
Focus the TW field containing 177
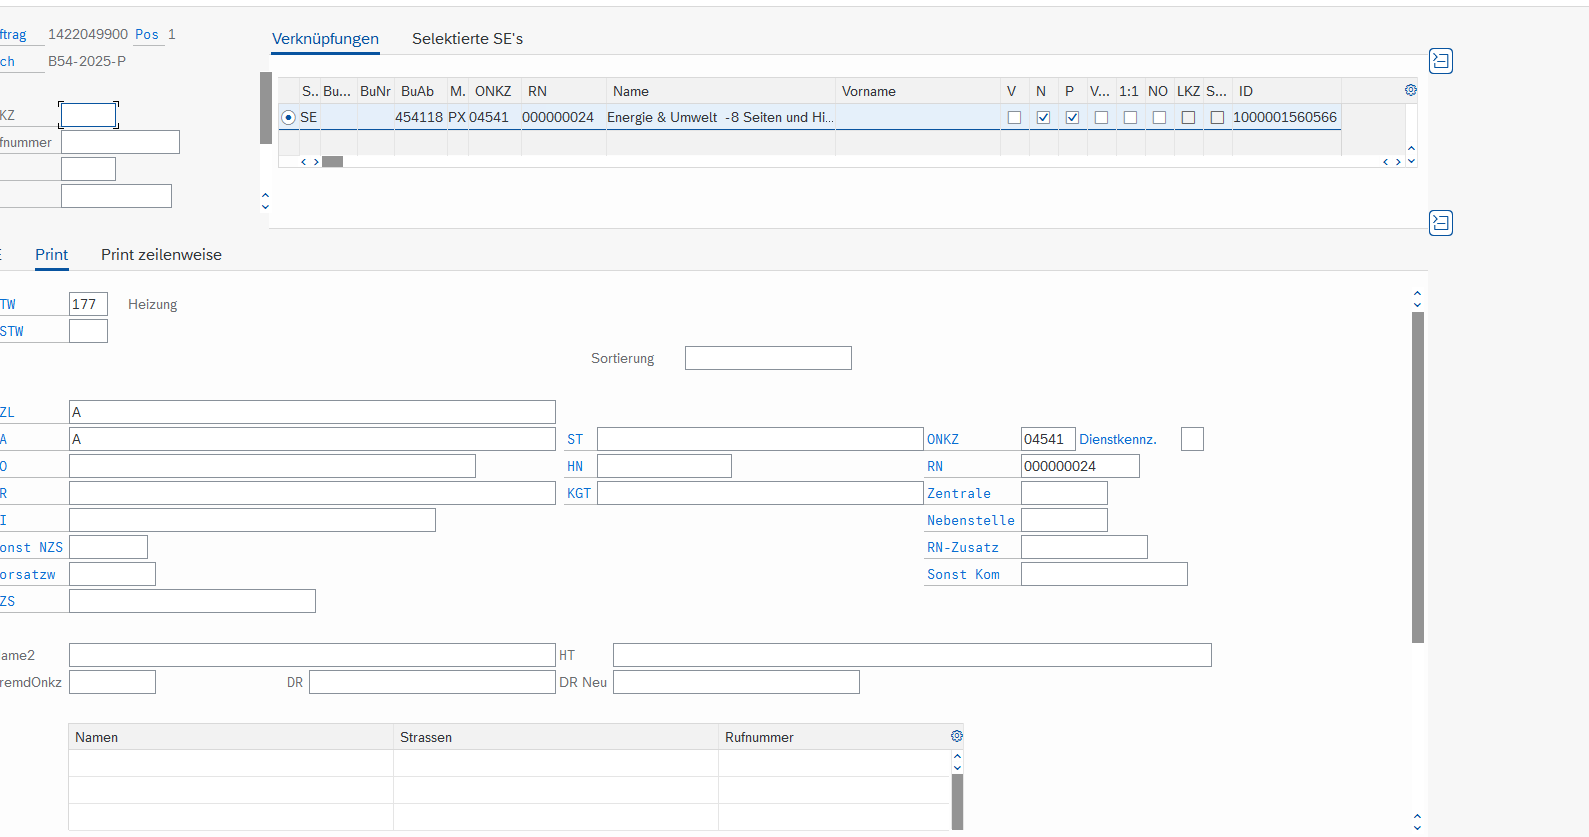click(88, 304)
